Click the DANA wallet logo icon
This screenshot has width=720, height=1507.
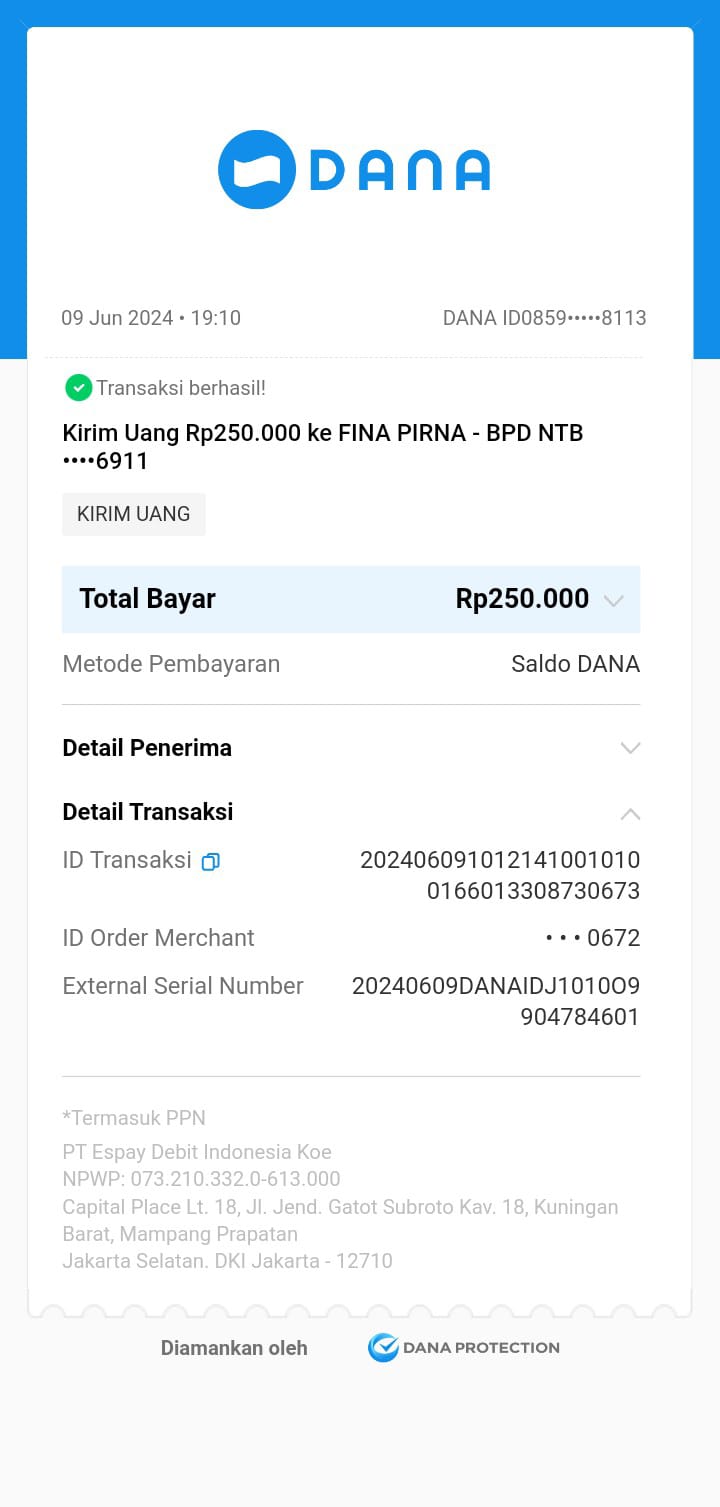pyautogui.click(x=257, y=170)
